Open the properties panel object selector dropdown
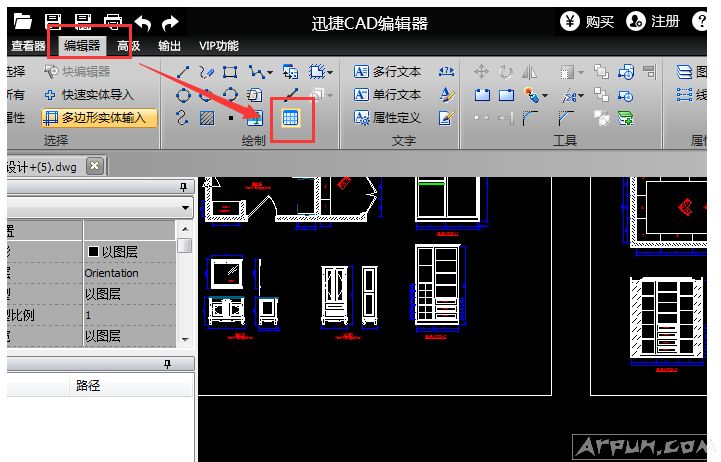 [x=185, y=207]
